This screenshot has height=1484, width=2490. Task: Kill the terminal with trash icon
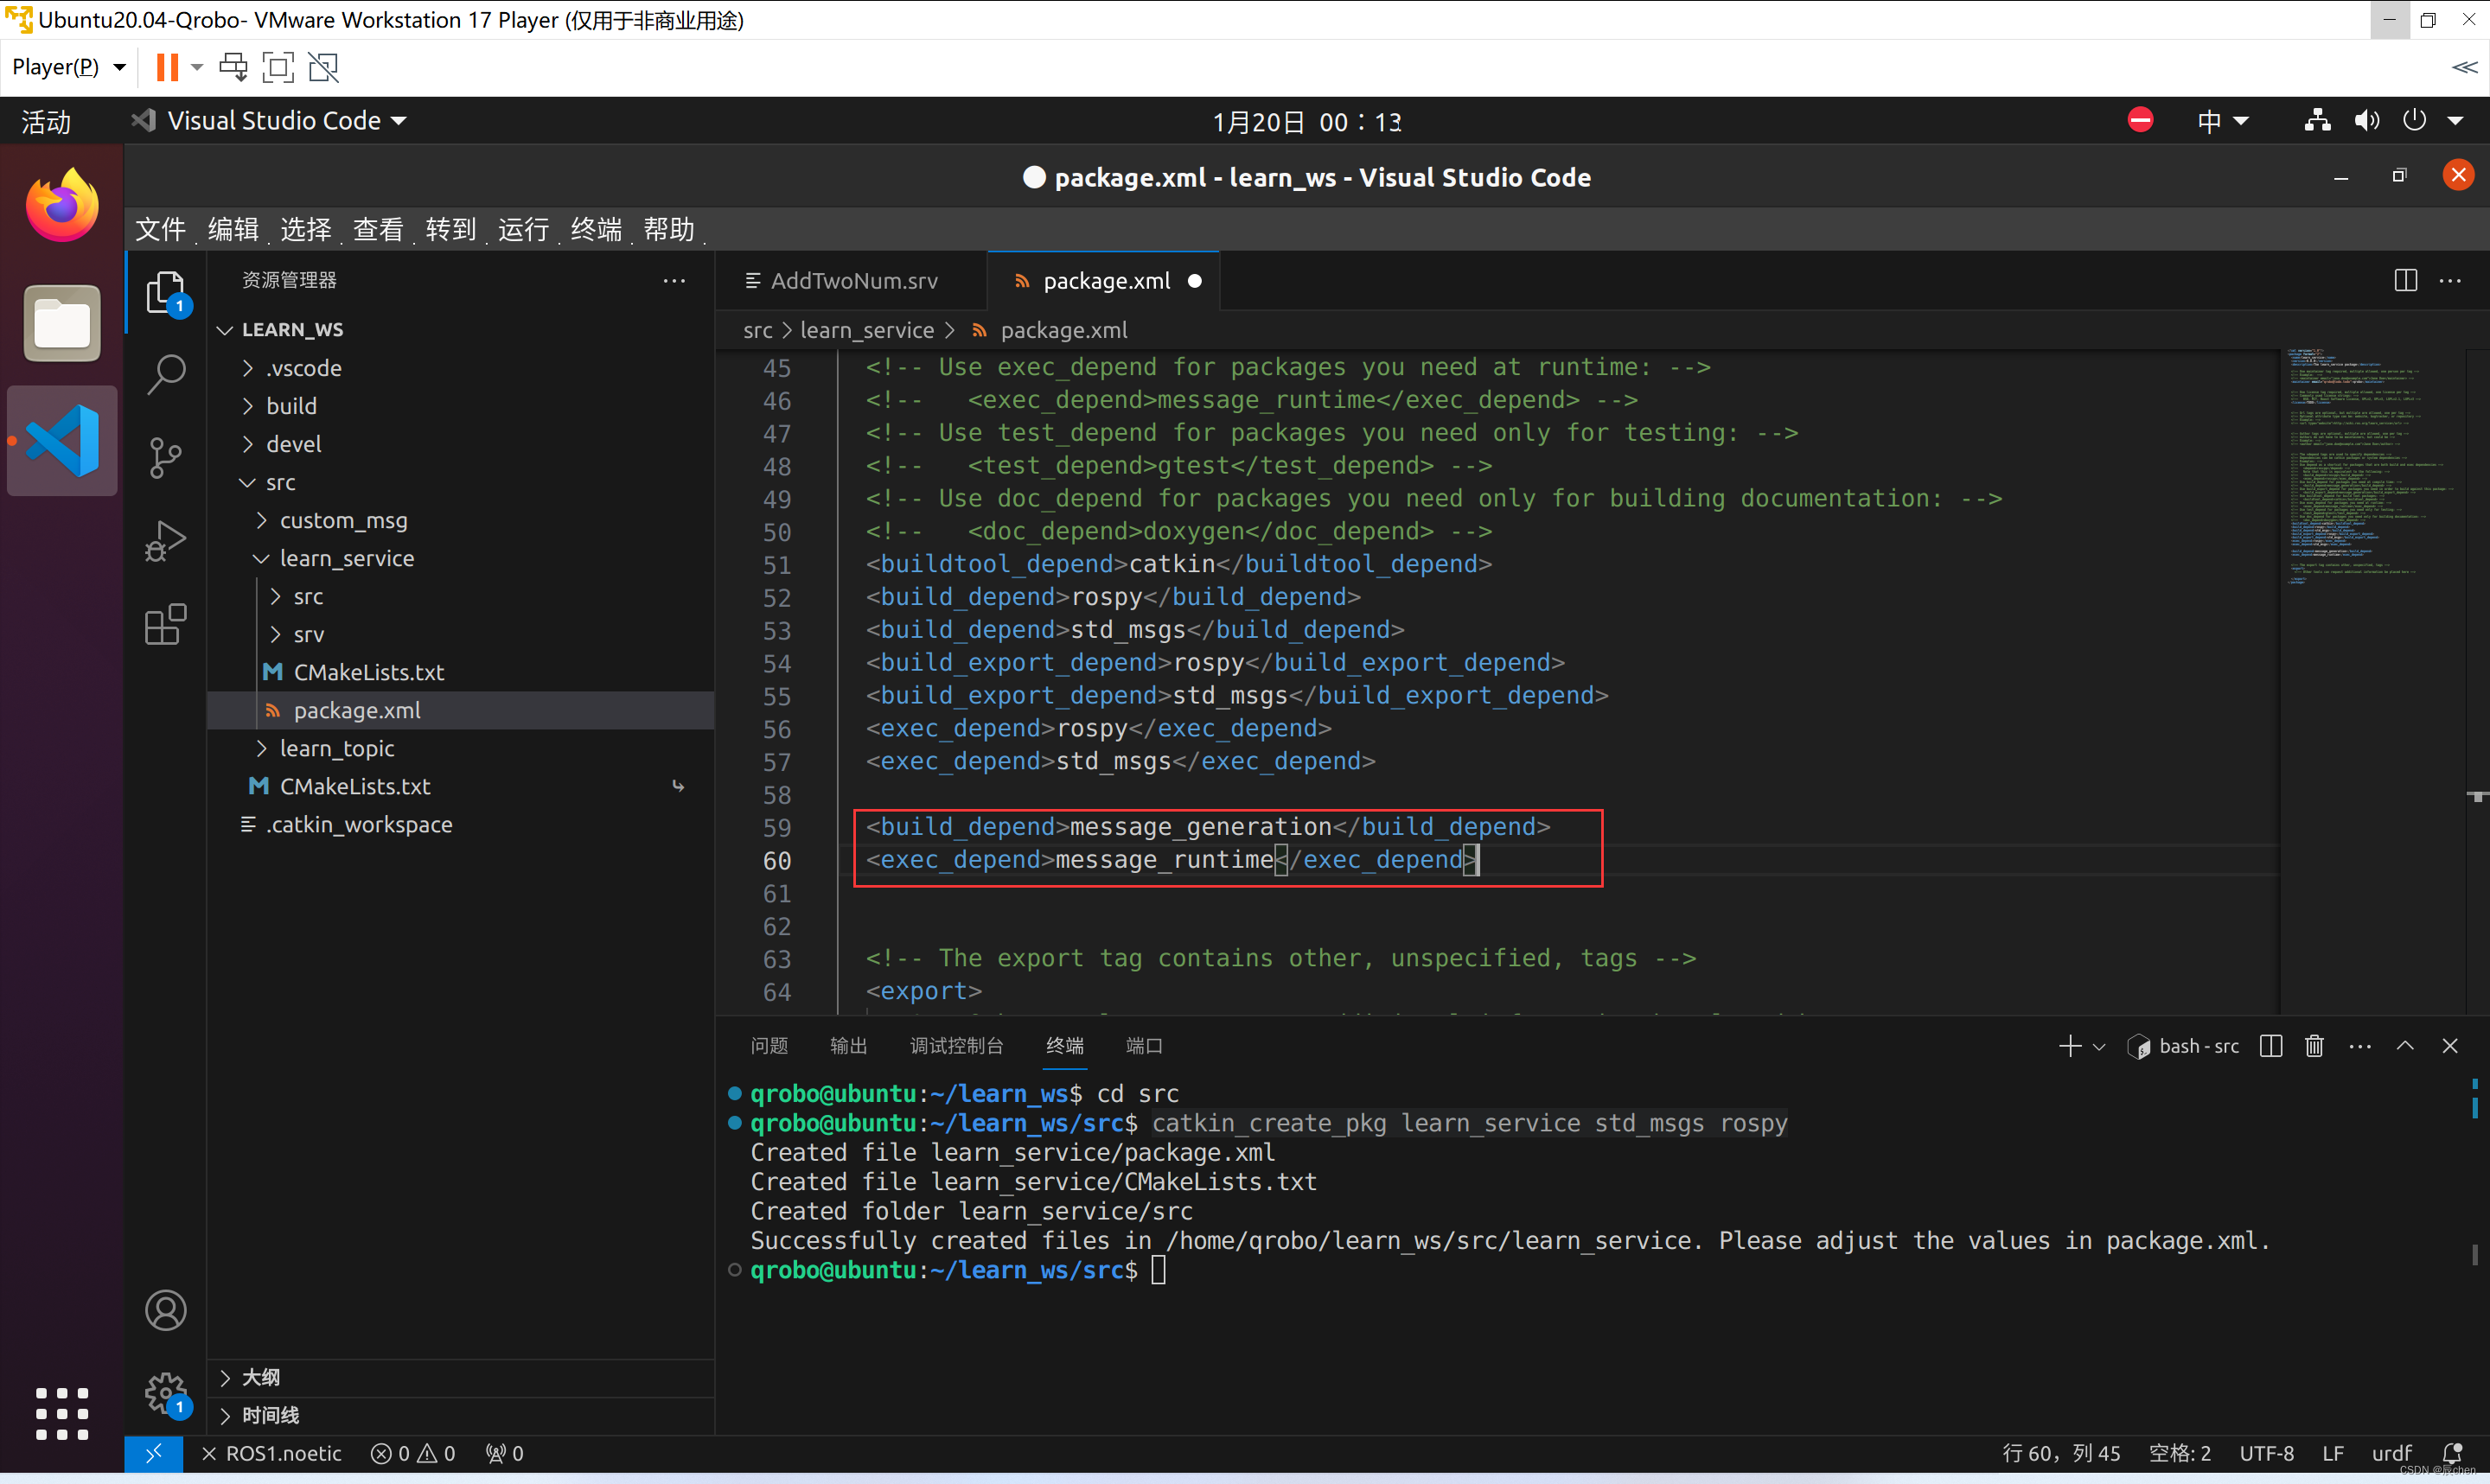[2314, 1046]
